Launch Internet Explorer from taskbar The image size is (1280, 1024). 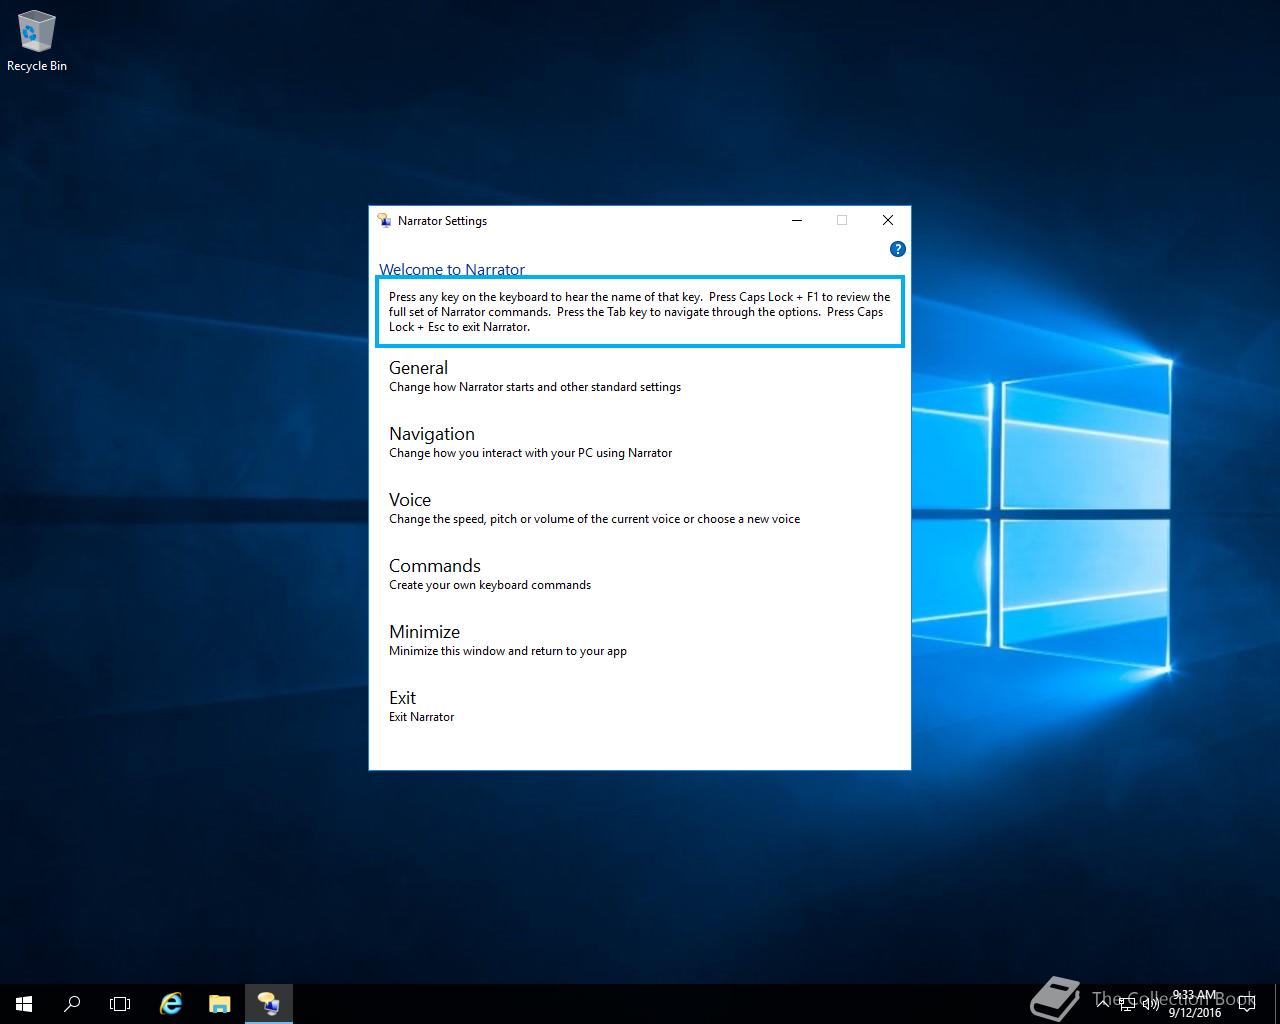click(x=171, y=1004)
